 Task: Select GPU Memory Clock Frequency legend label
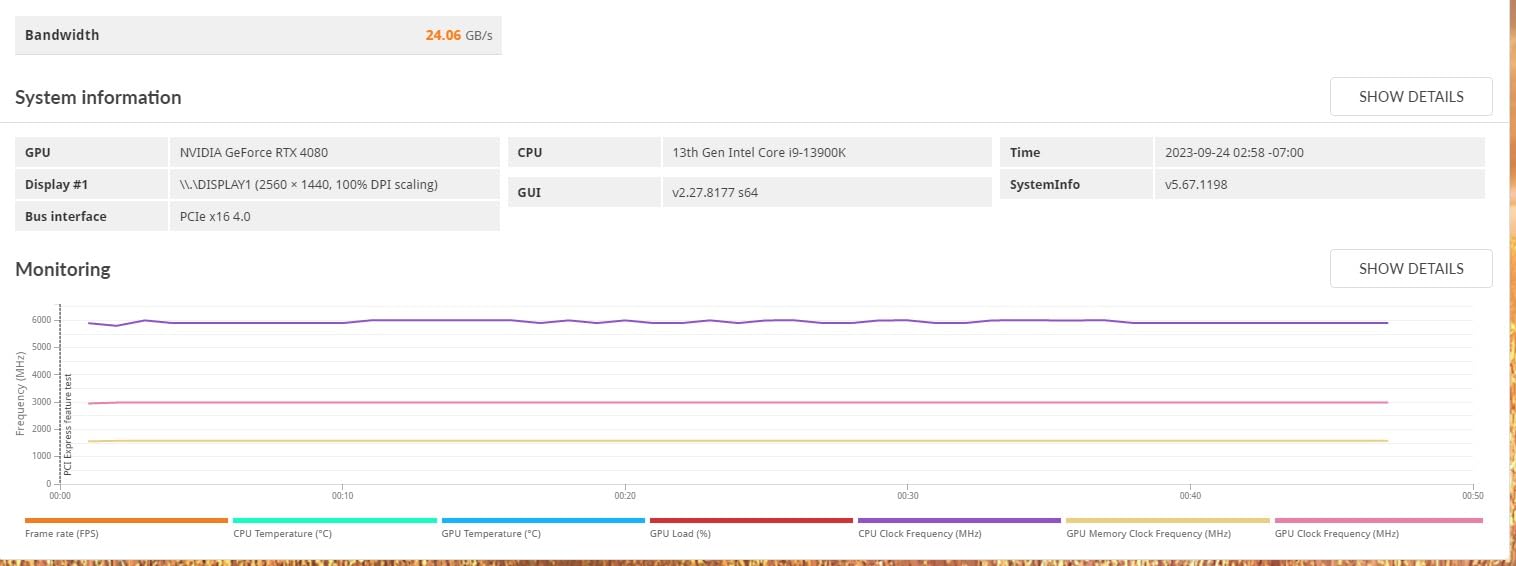pos(1148,534)
